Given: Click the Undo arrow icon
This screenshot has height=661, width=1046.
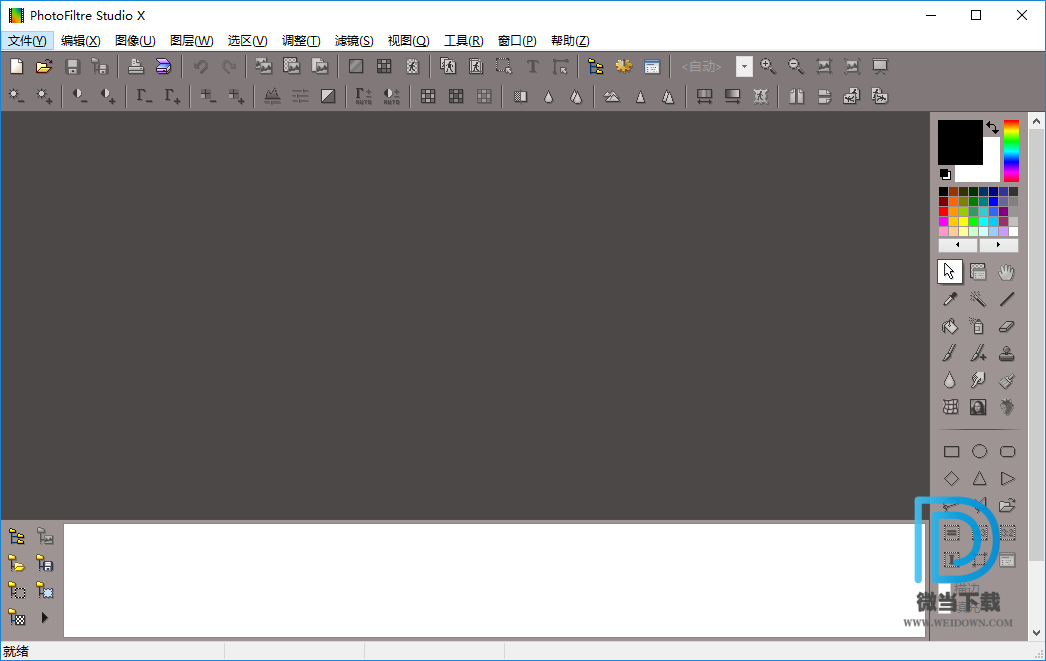Looking at the screenshot, I should point(201,66).
